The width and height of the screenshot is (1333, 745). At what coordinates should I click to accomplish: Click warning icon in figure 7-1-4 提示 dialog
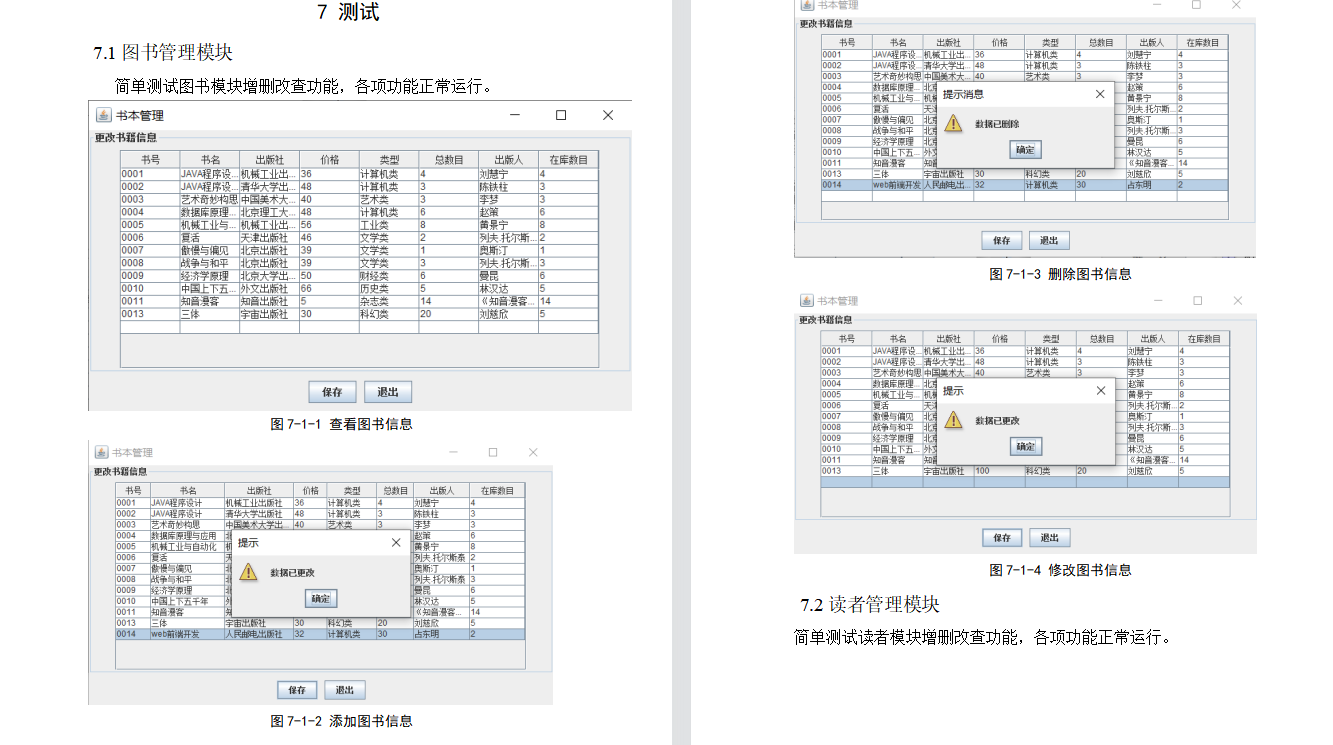(x=954, y=420)
